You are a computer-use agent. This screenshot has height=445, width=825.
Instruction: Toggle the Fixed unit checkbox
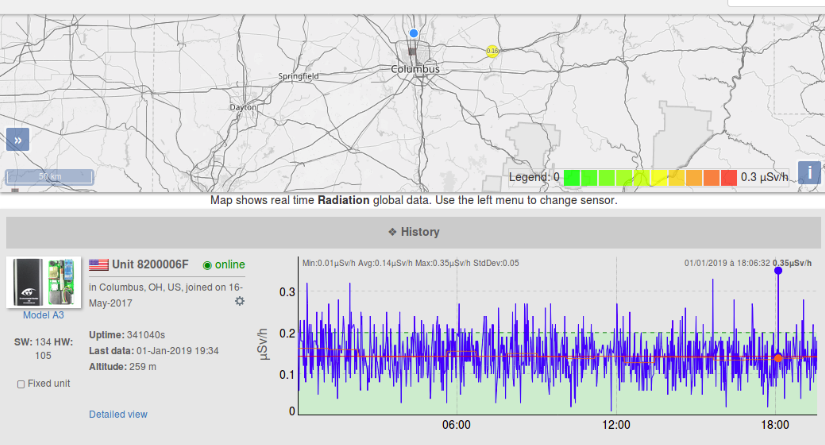tap(22, 384)
